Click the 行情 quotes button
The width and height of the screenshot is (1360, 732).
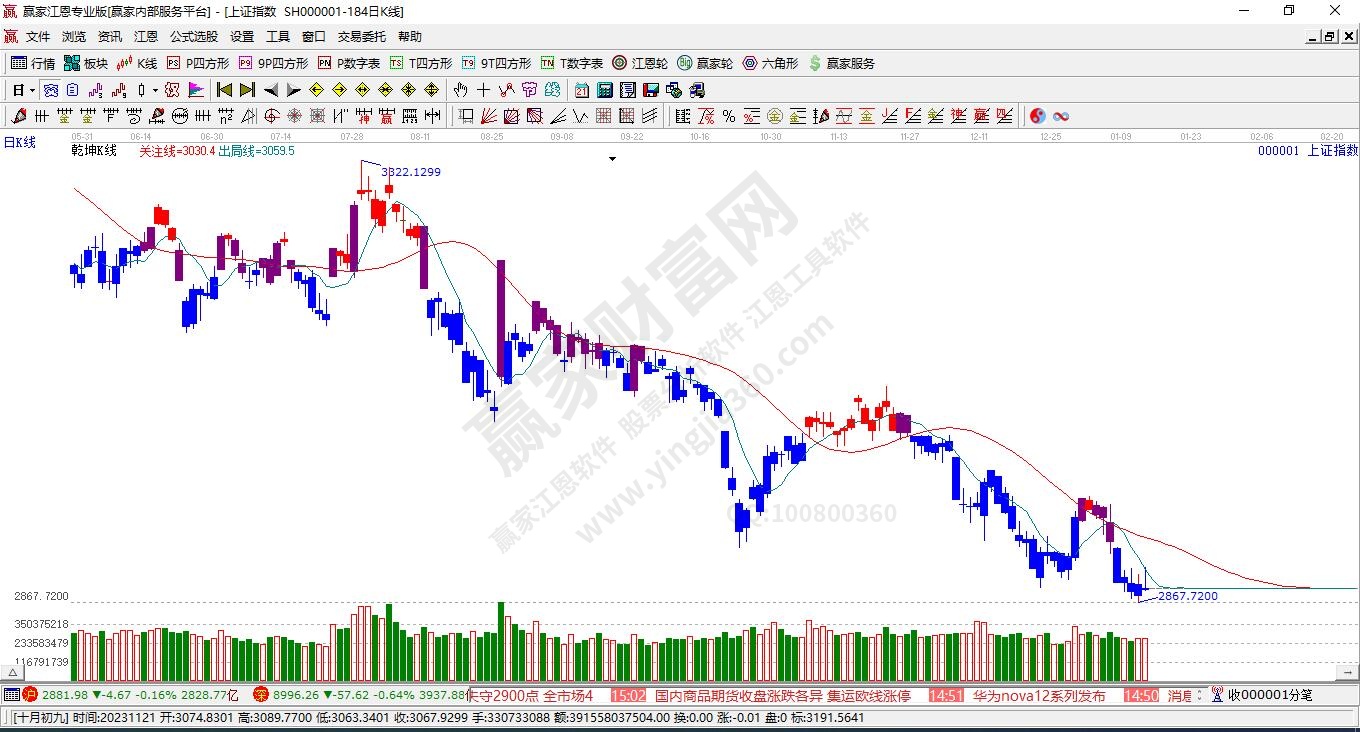click(x=33, y=63)
